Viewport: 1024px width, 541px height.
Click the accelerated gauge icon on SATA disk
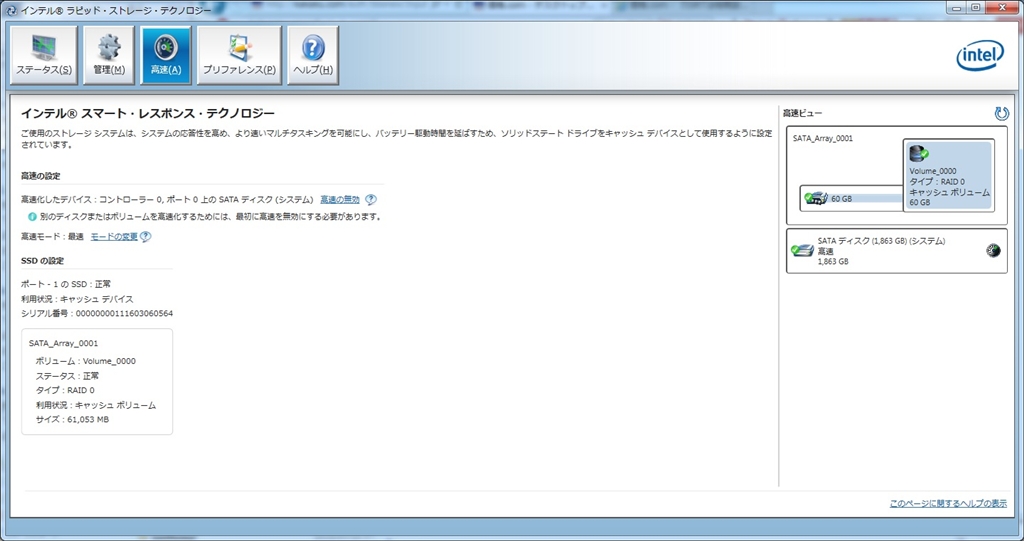pyautogui.click(x=993, y=250)
